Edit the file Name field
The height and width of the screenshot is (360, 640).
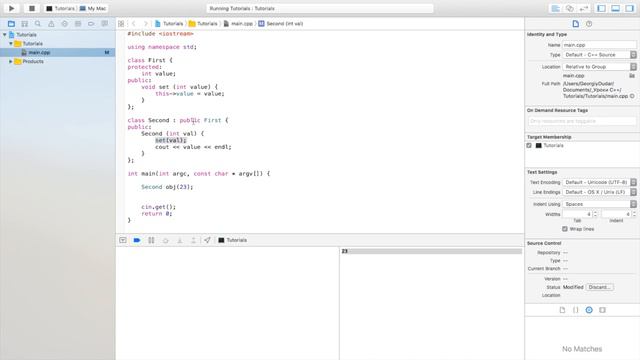coord(599,45)
